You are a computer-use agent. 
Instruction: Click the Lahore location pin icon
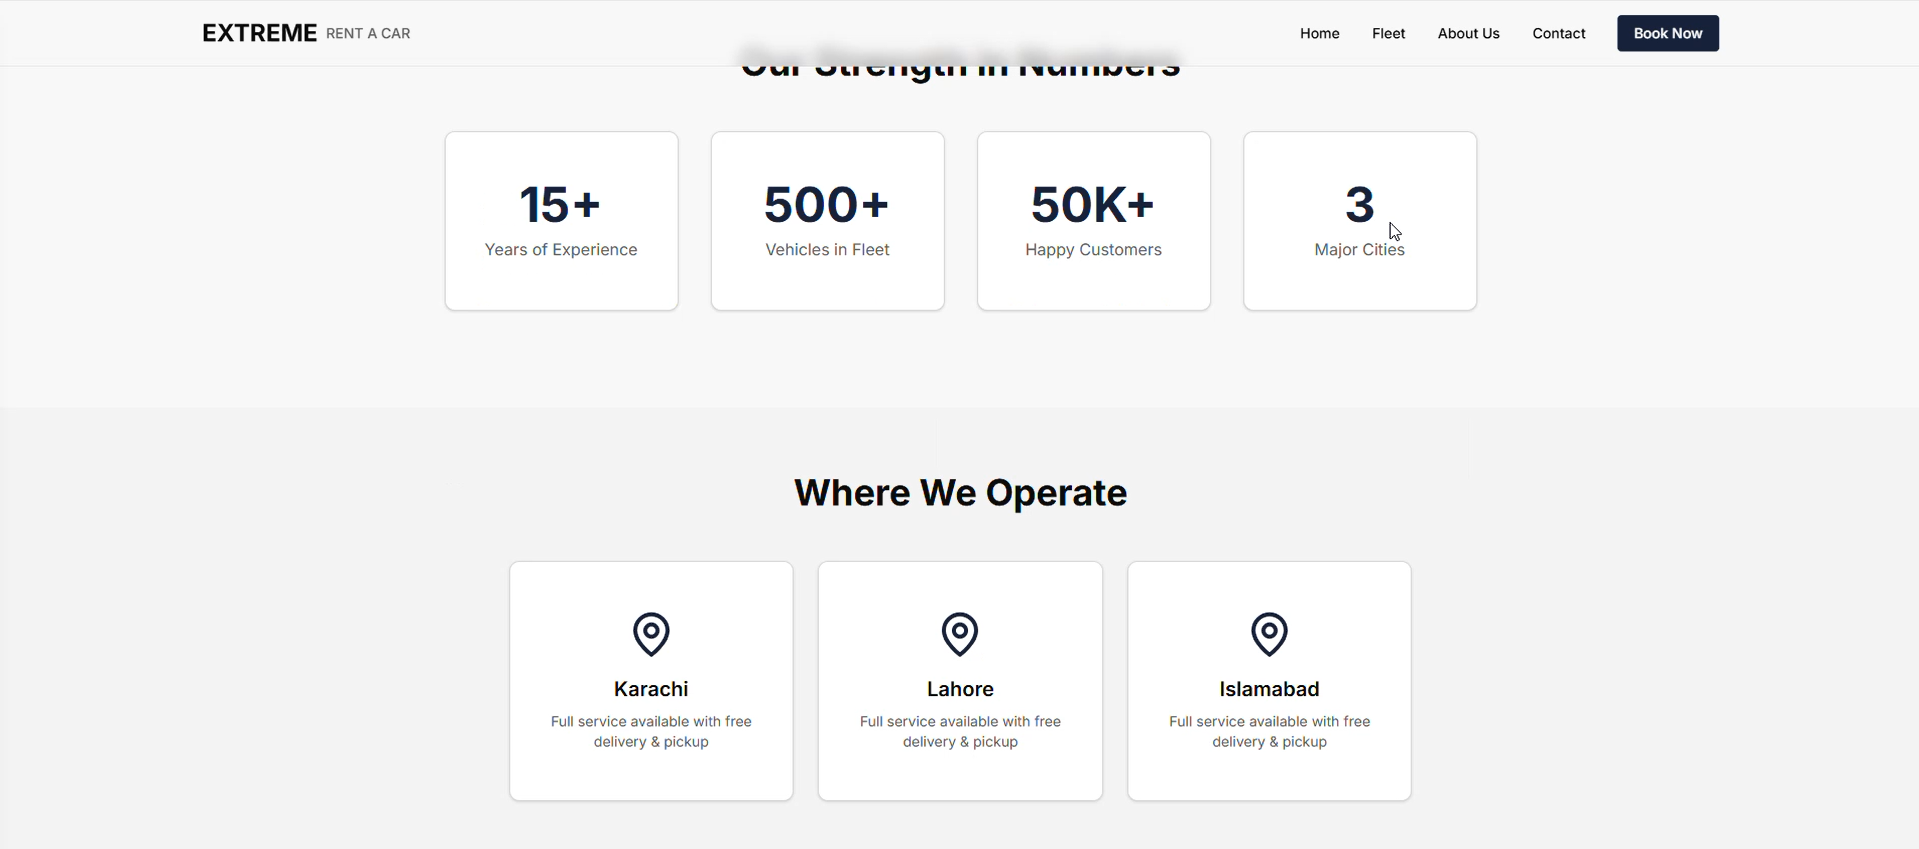960,634
